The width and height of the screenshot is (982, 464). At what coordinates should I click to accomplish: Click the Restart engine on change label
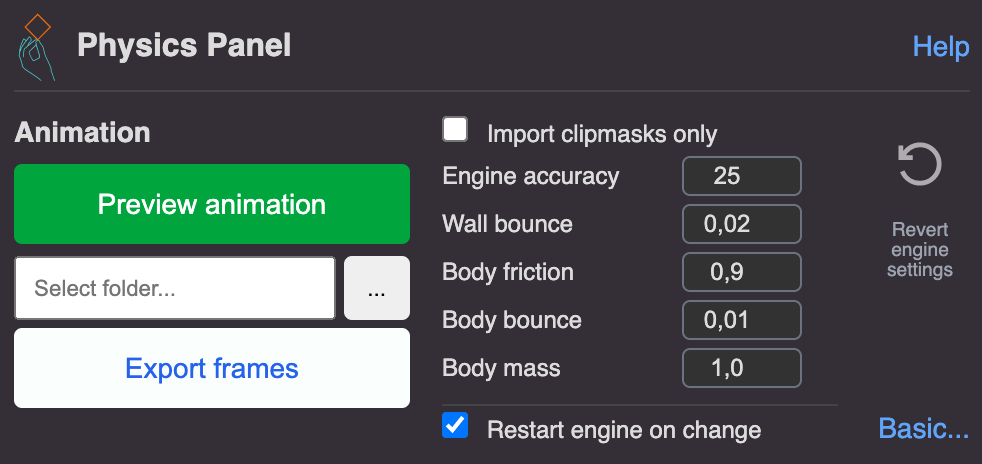[624, 430]
